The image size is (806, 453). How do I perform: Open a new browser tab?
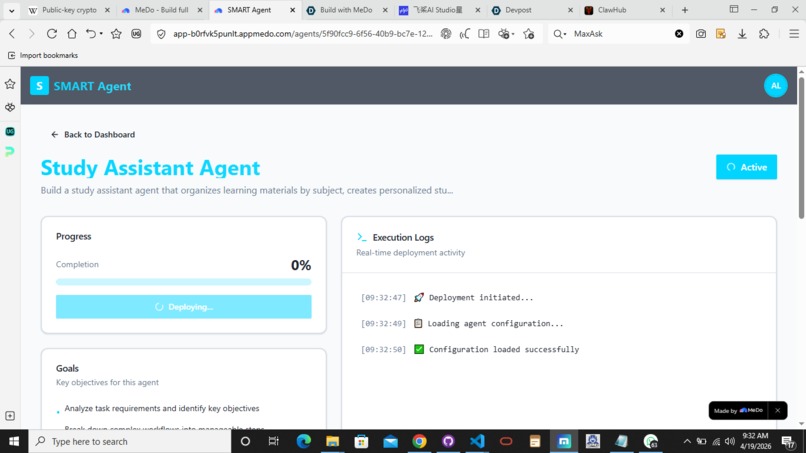click(684, 10)
